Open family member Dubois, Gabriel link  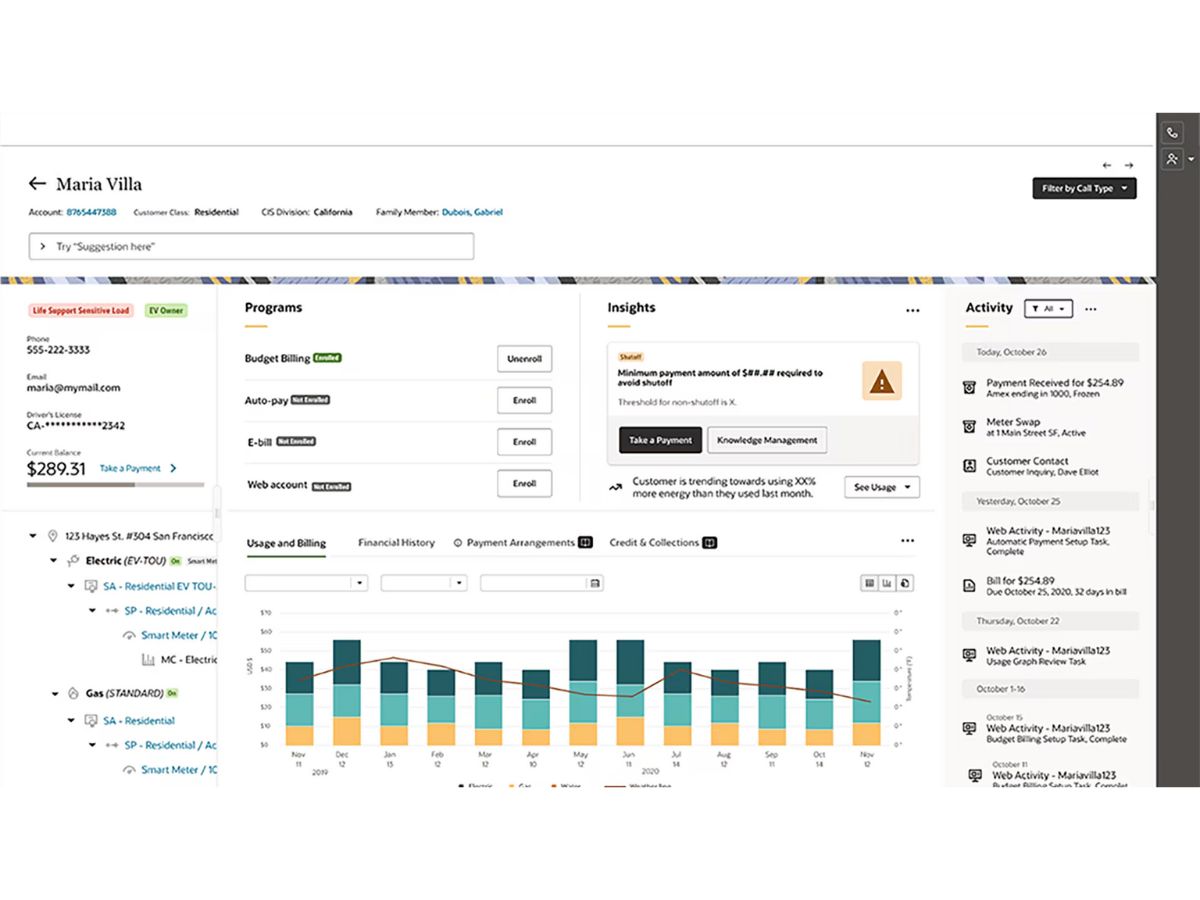click(x=472, y=212)
